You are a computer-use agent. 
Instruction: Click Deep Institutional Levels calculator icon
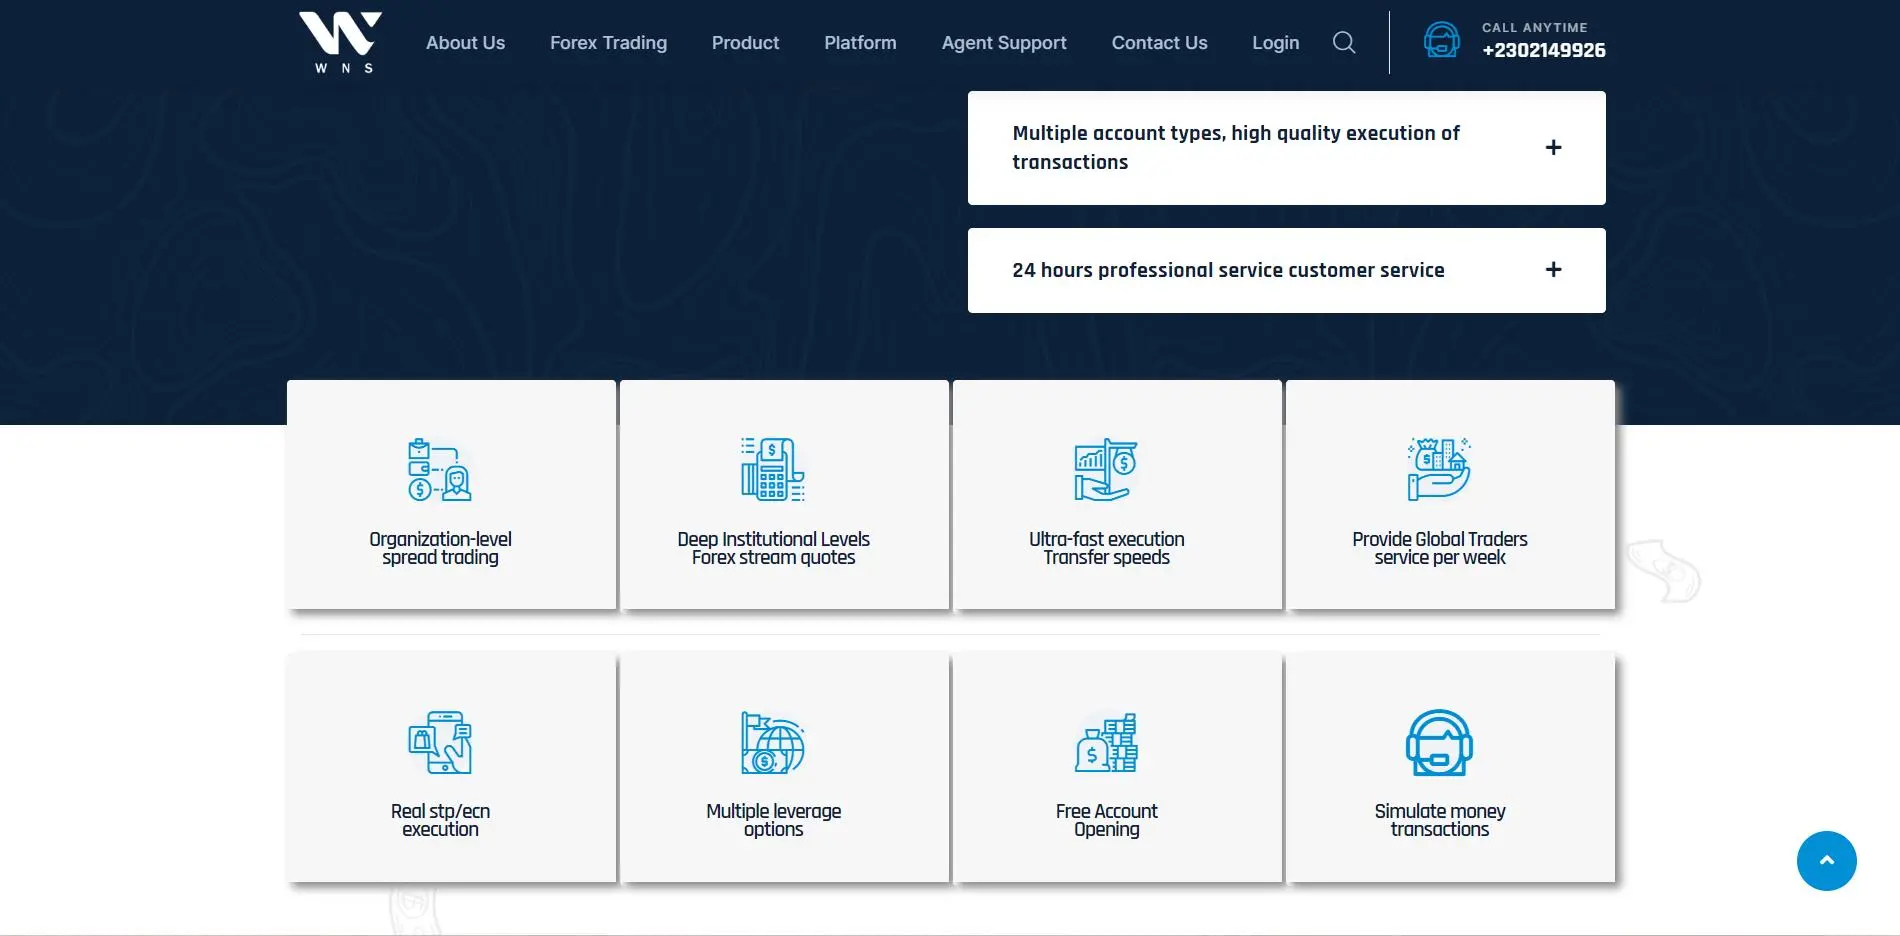pyautogui.click(x=773, y=469)
